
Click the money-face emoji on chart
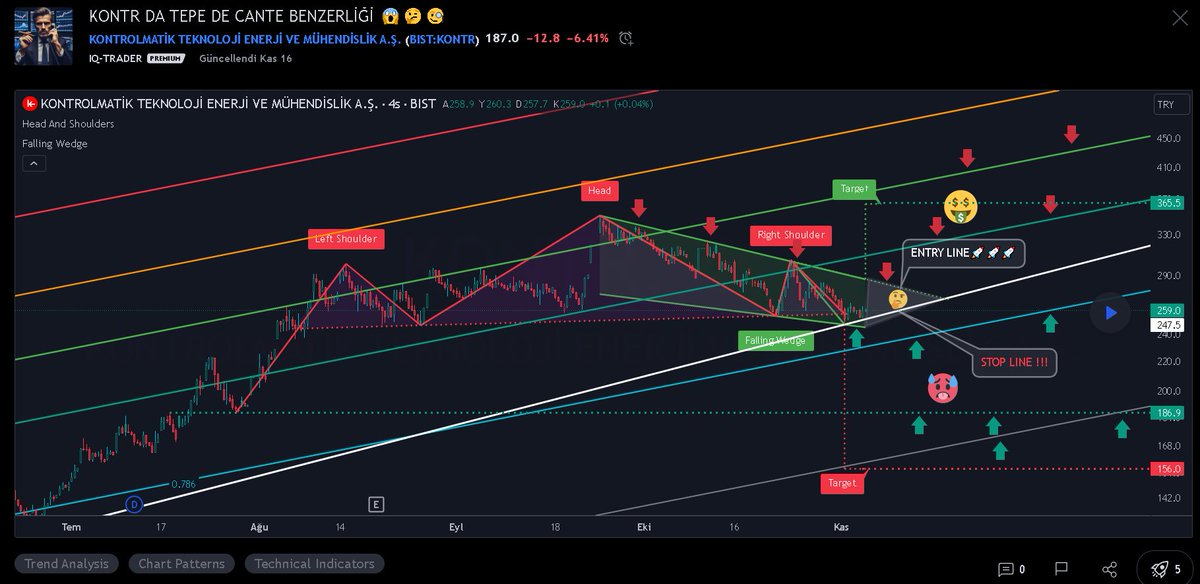[x=960, y=209]
